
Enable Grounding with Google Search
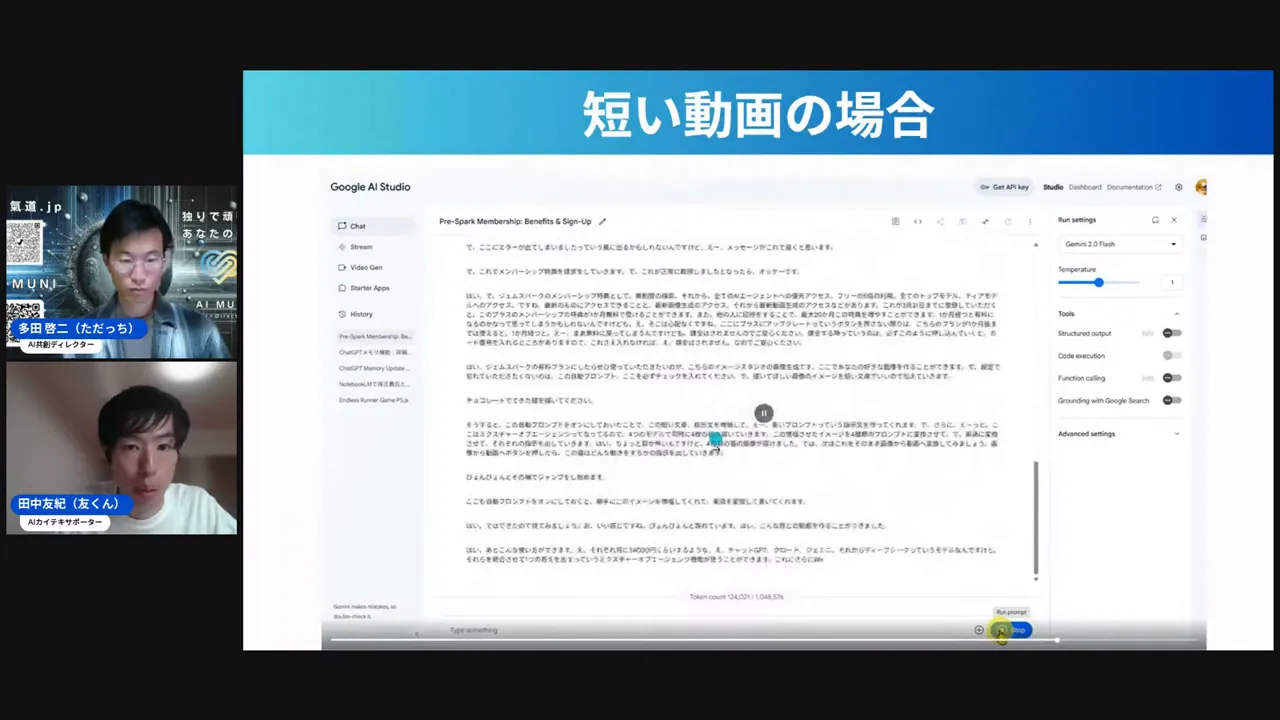pyautogui.click(x=1171, y=400)
